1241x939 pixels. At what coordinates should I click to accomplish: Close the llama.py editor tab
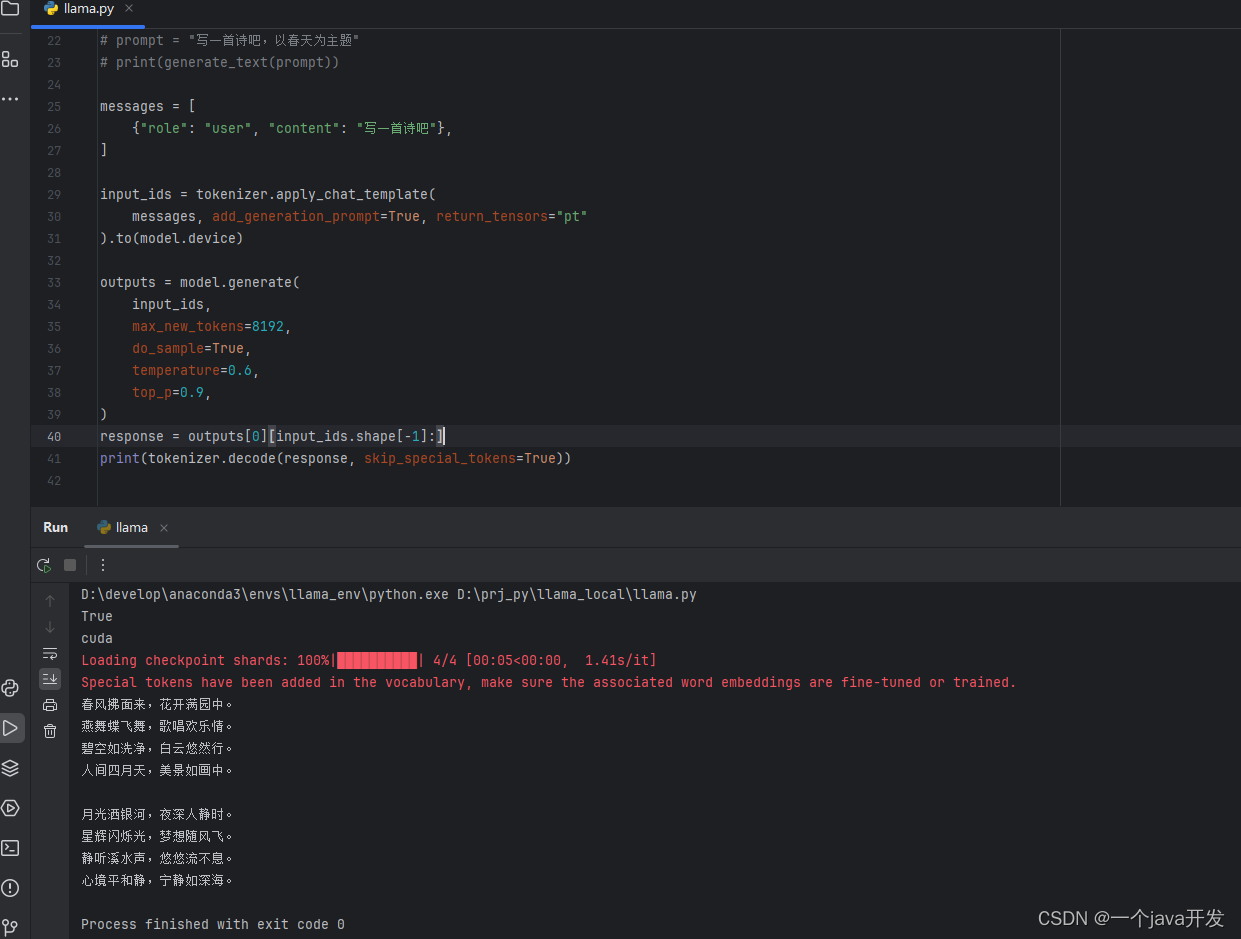(x=129, y=8)
